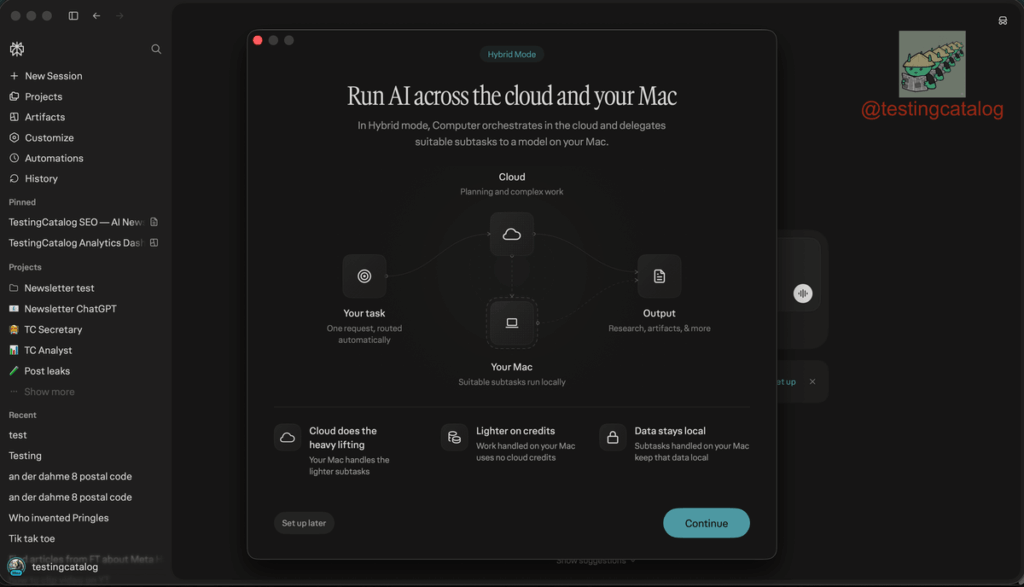Viewport: 1024px width, 587px height.
Task: Click the Cloud icon in diagram
Action: 511,234
